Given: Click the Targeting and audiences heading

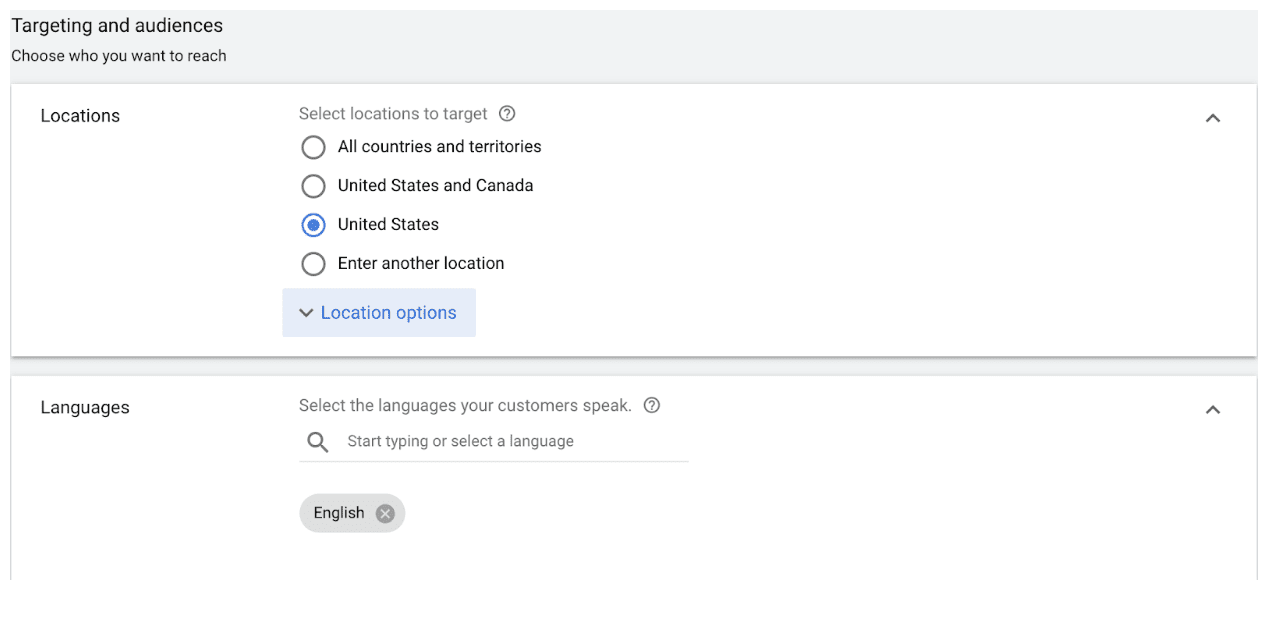Looking at the screenshot, I should [117, 26].
